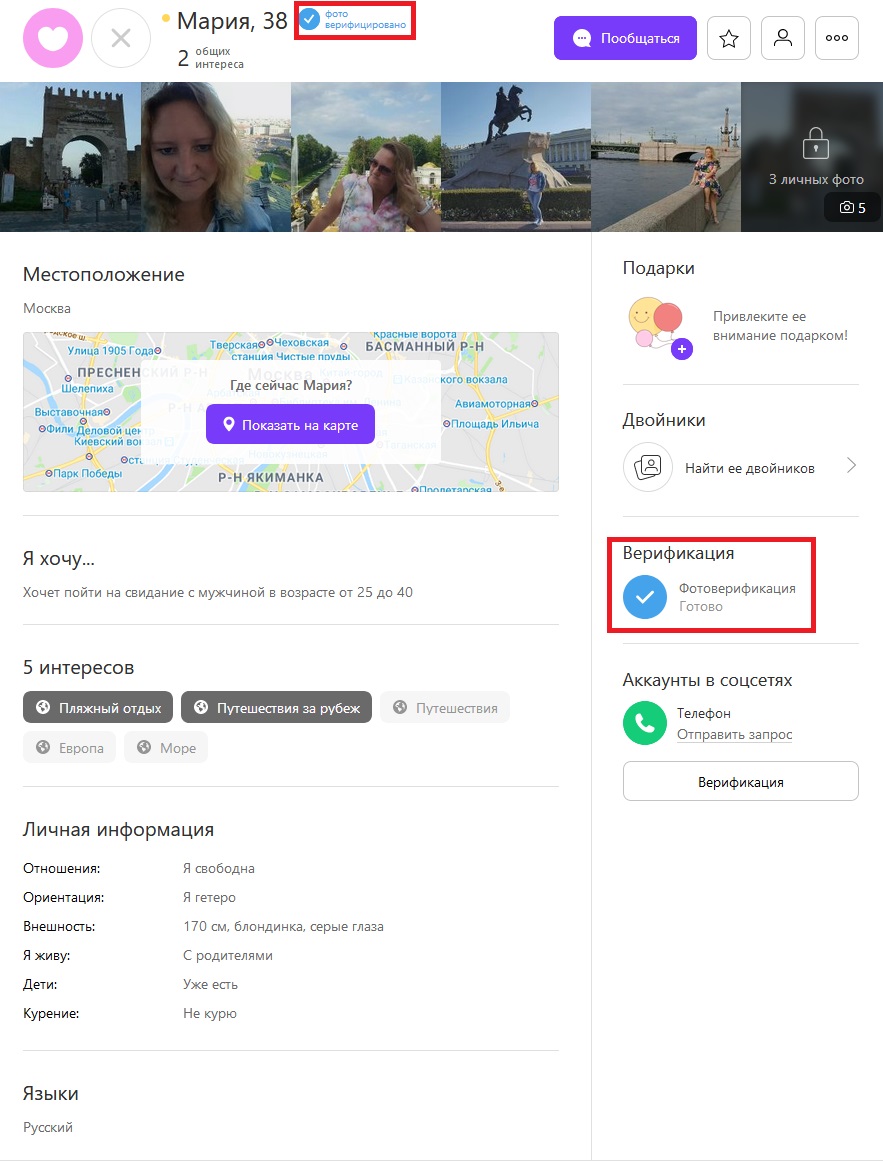Click the gift balloons icon with plus
883x1164 pixels.
[x=659, y=327]
